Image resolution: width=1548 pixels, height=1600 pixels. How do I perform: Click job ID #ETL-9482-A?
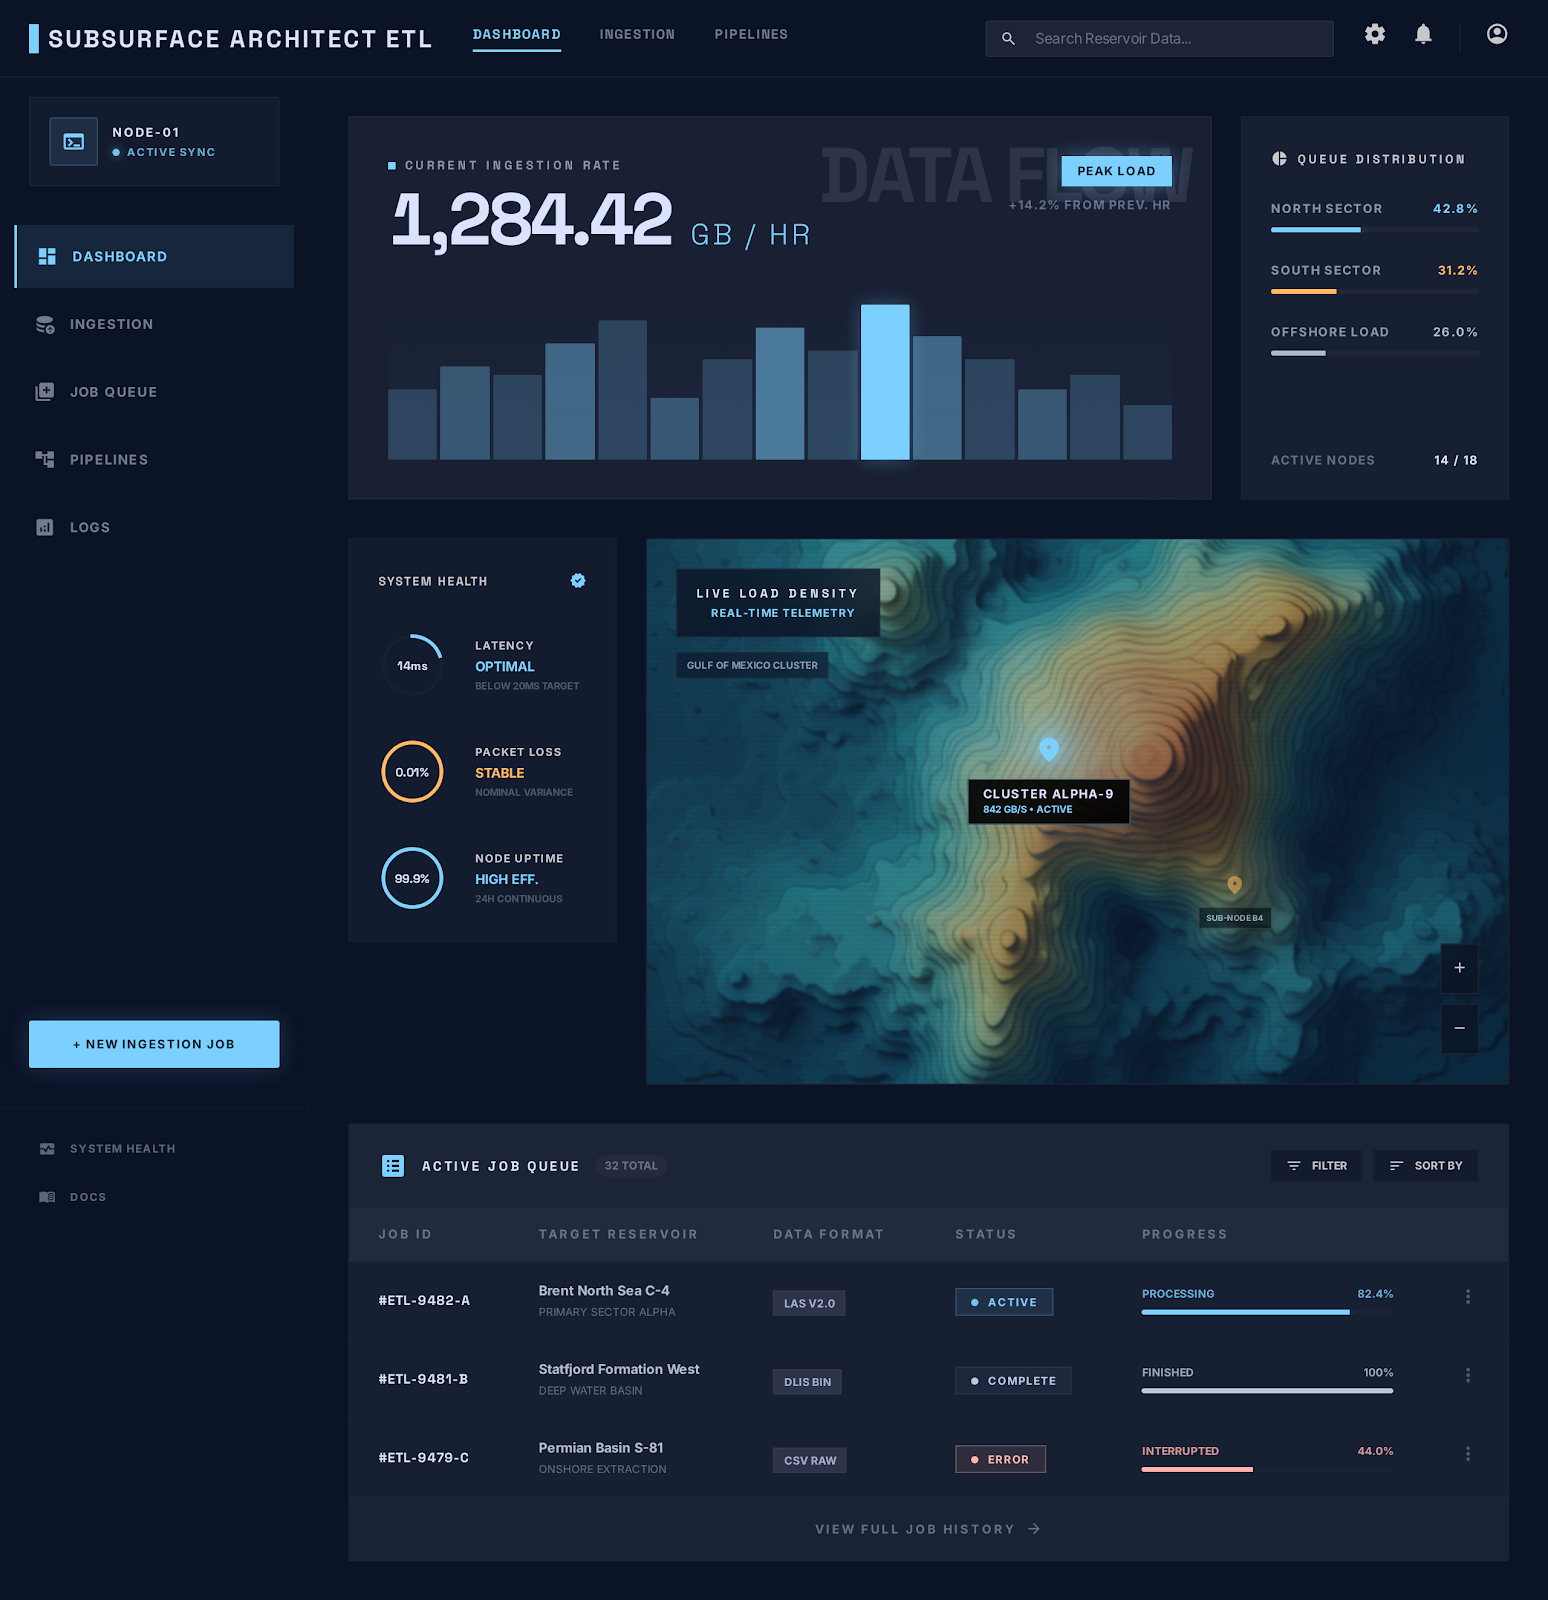click(424, 1300)
